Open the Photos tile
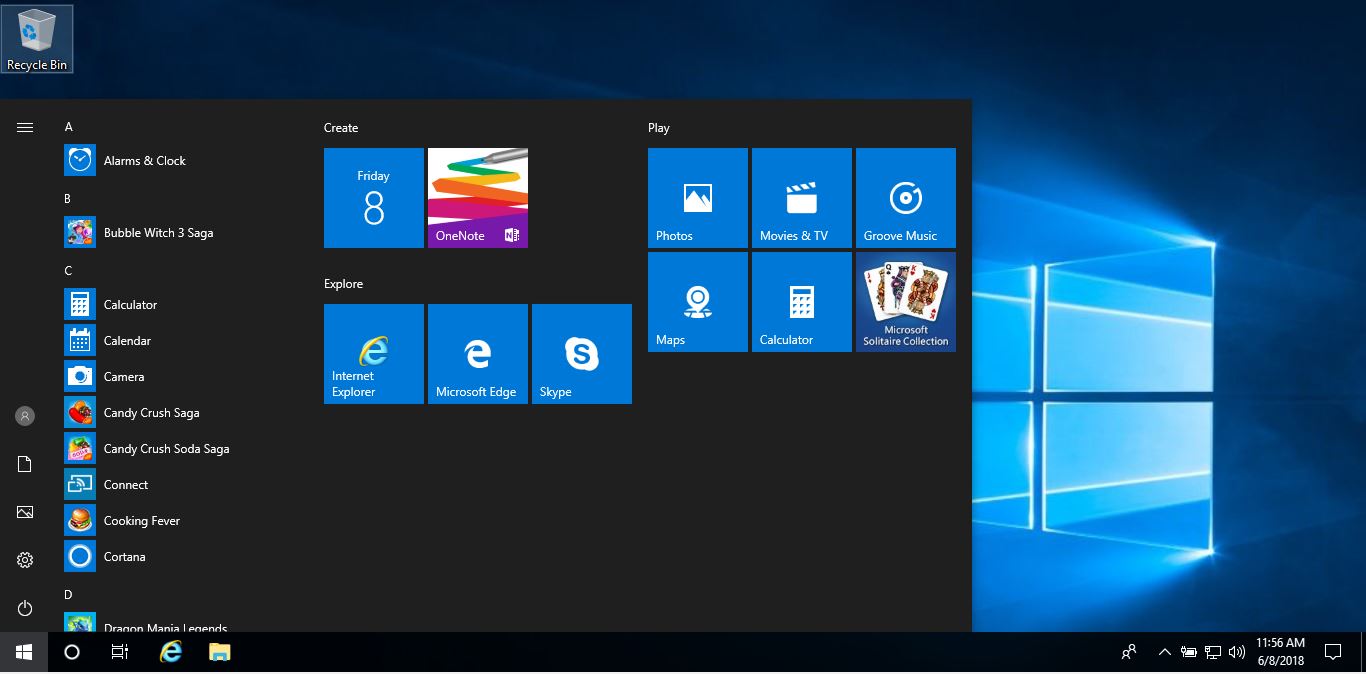The height and width of the screenshot is (674, 1366). [698, 198]
